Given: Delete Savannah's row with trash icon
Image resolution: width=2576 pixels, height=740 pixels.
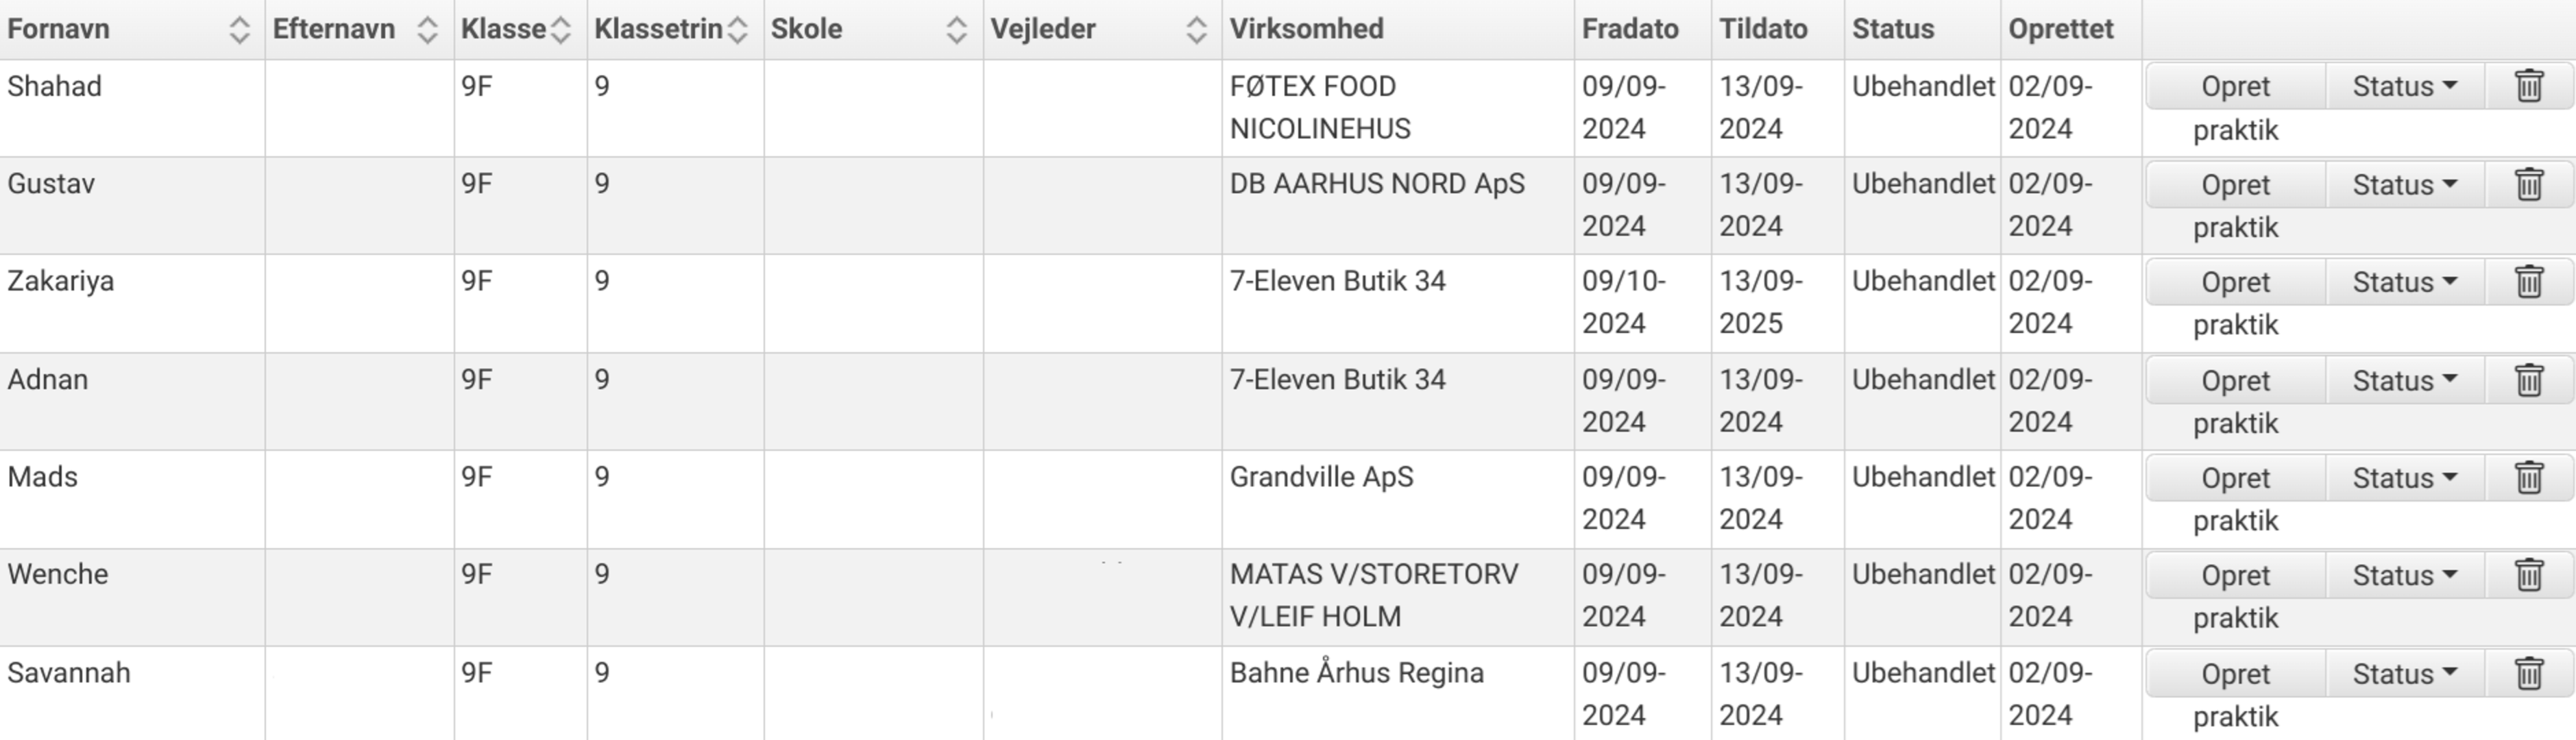Looking at the screenshot, I should [x=2529, y=673].
